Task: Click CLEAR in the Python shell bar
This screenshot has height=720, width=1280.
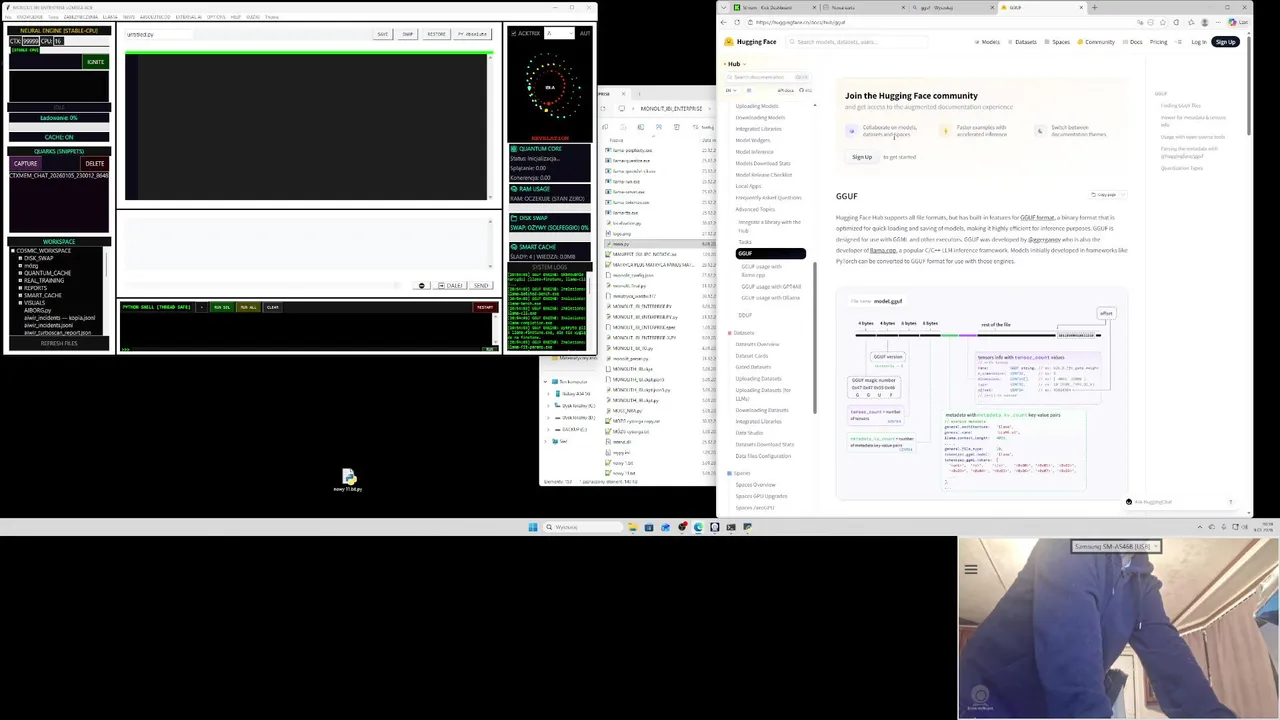Action: (272, 307)
